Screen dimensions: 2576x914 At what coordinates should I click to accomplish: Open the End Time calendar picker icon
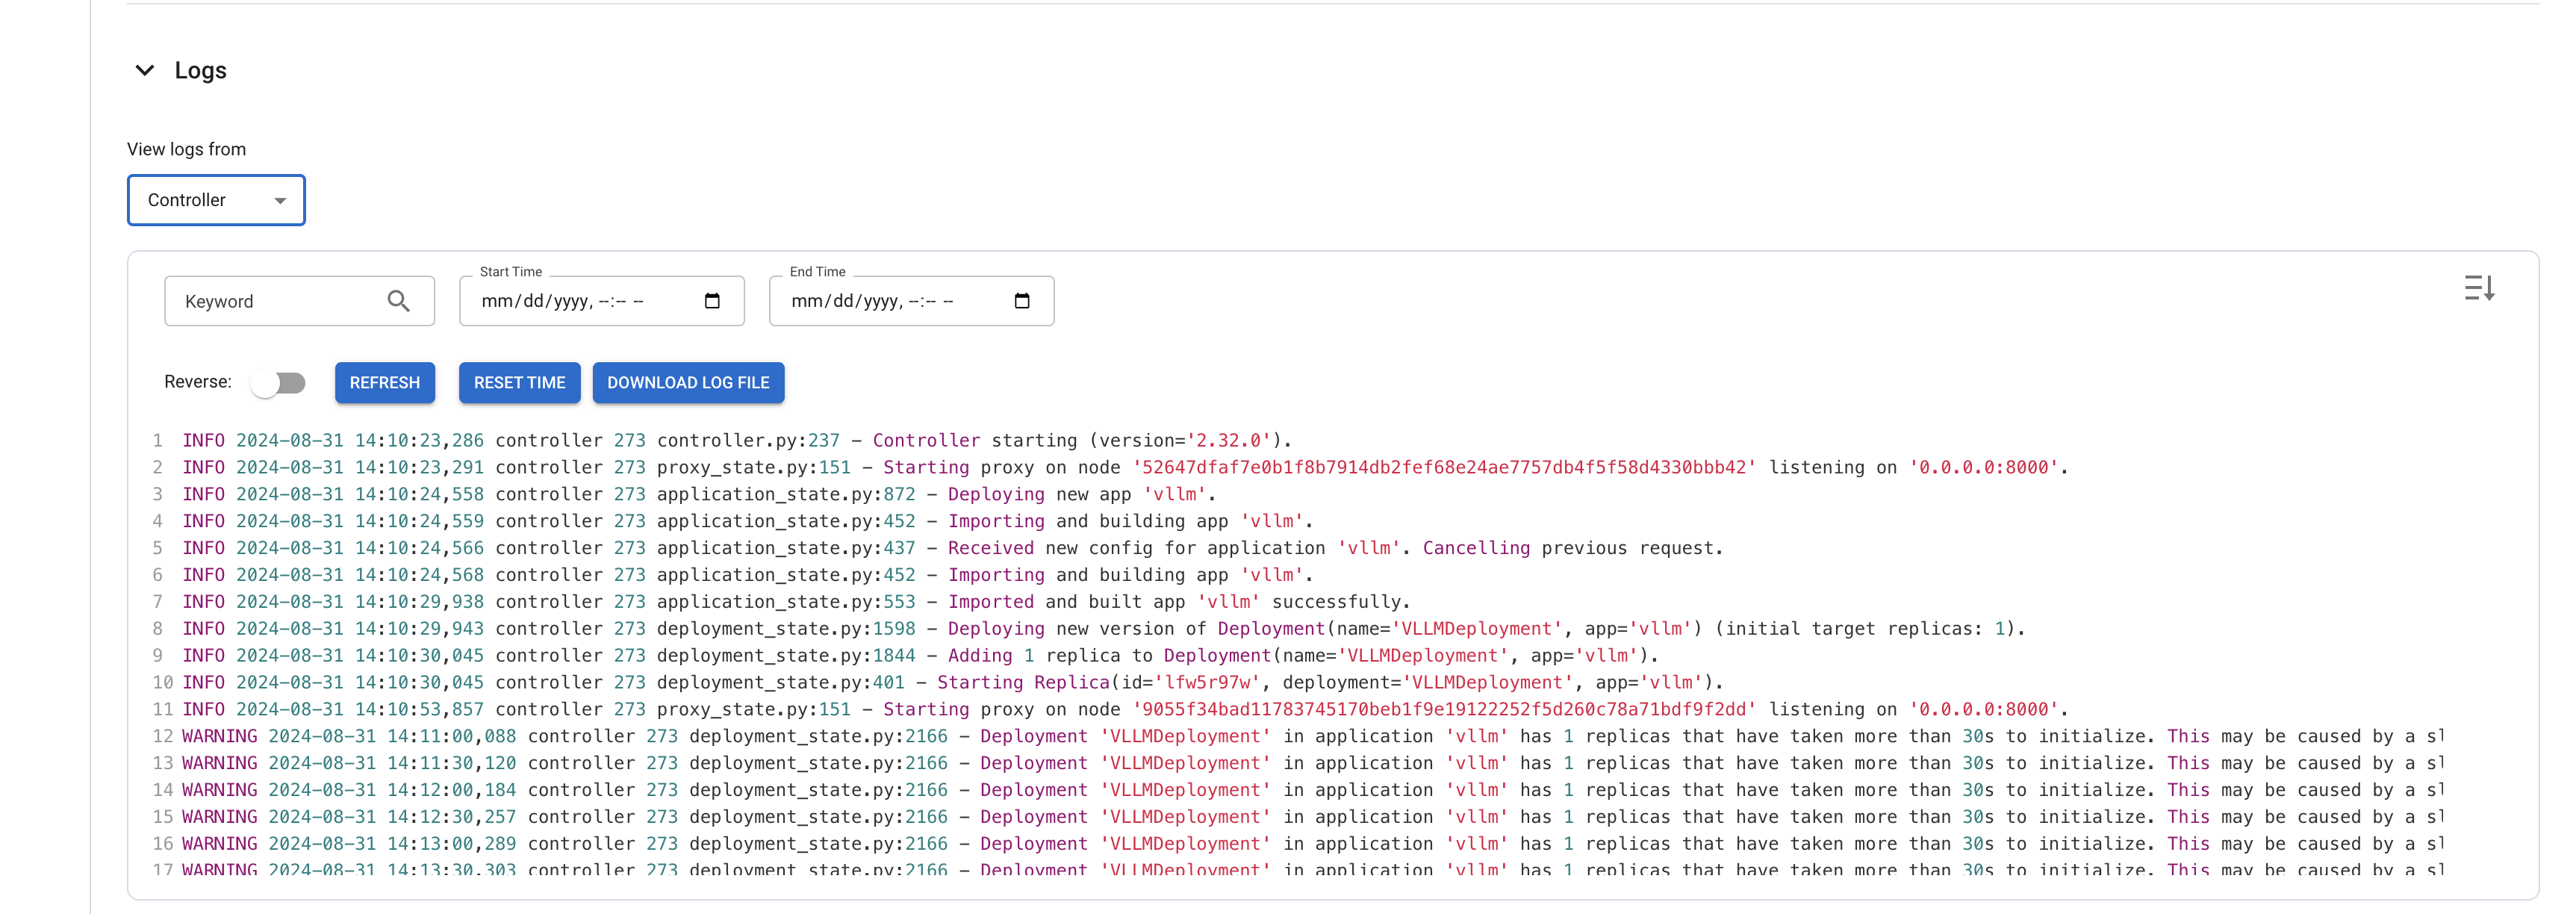1022,299
